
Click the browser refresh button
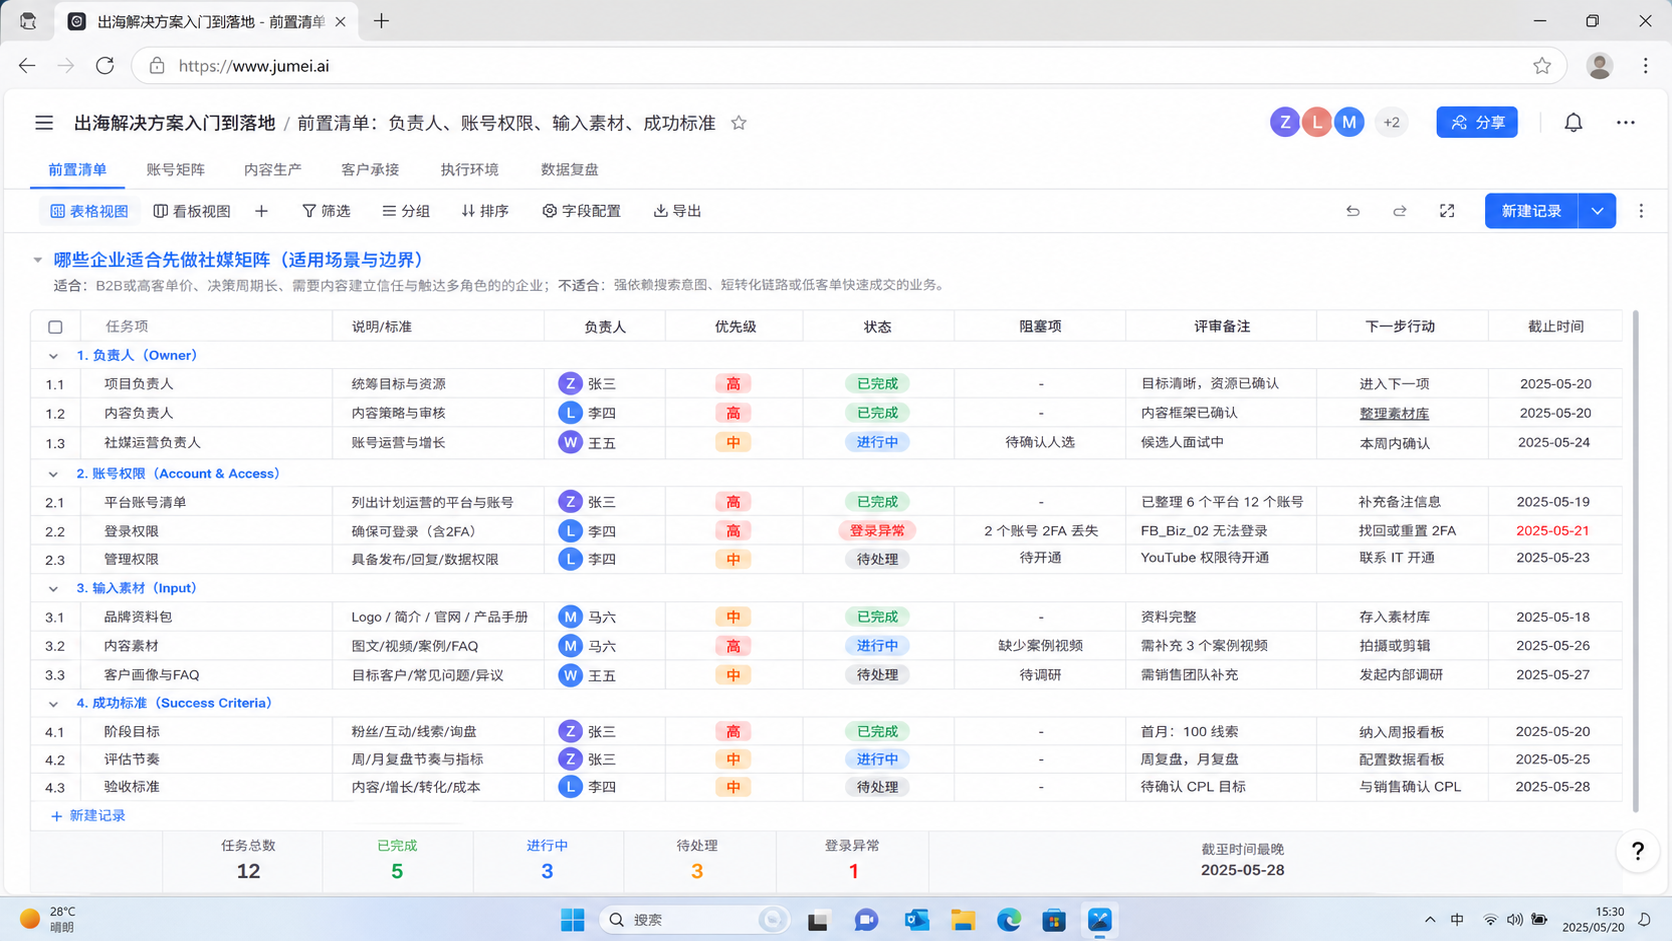coord(105,66)
